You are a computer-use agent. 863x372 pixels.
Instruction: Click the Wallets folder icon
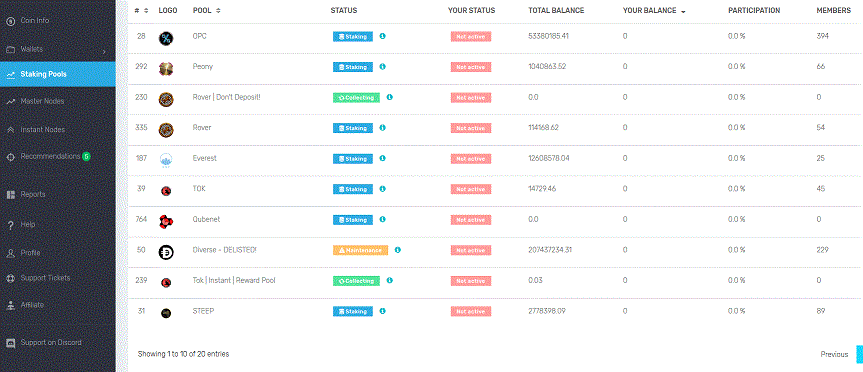click(10, 50)
